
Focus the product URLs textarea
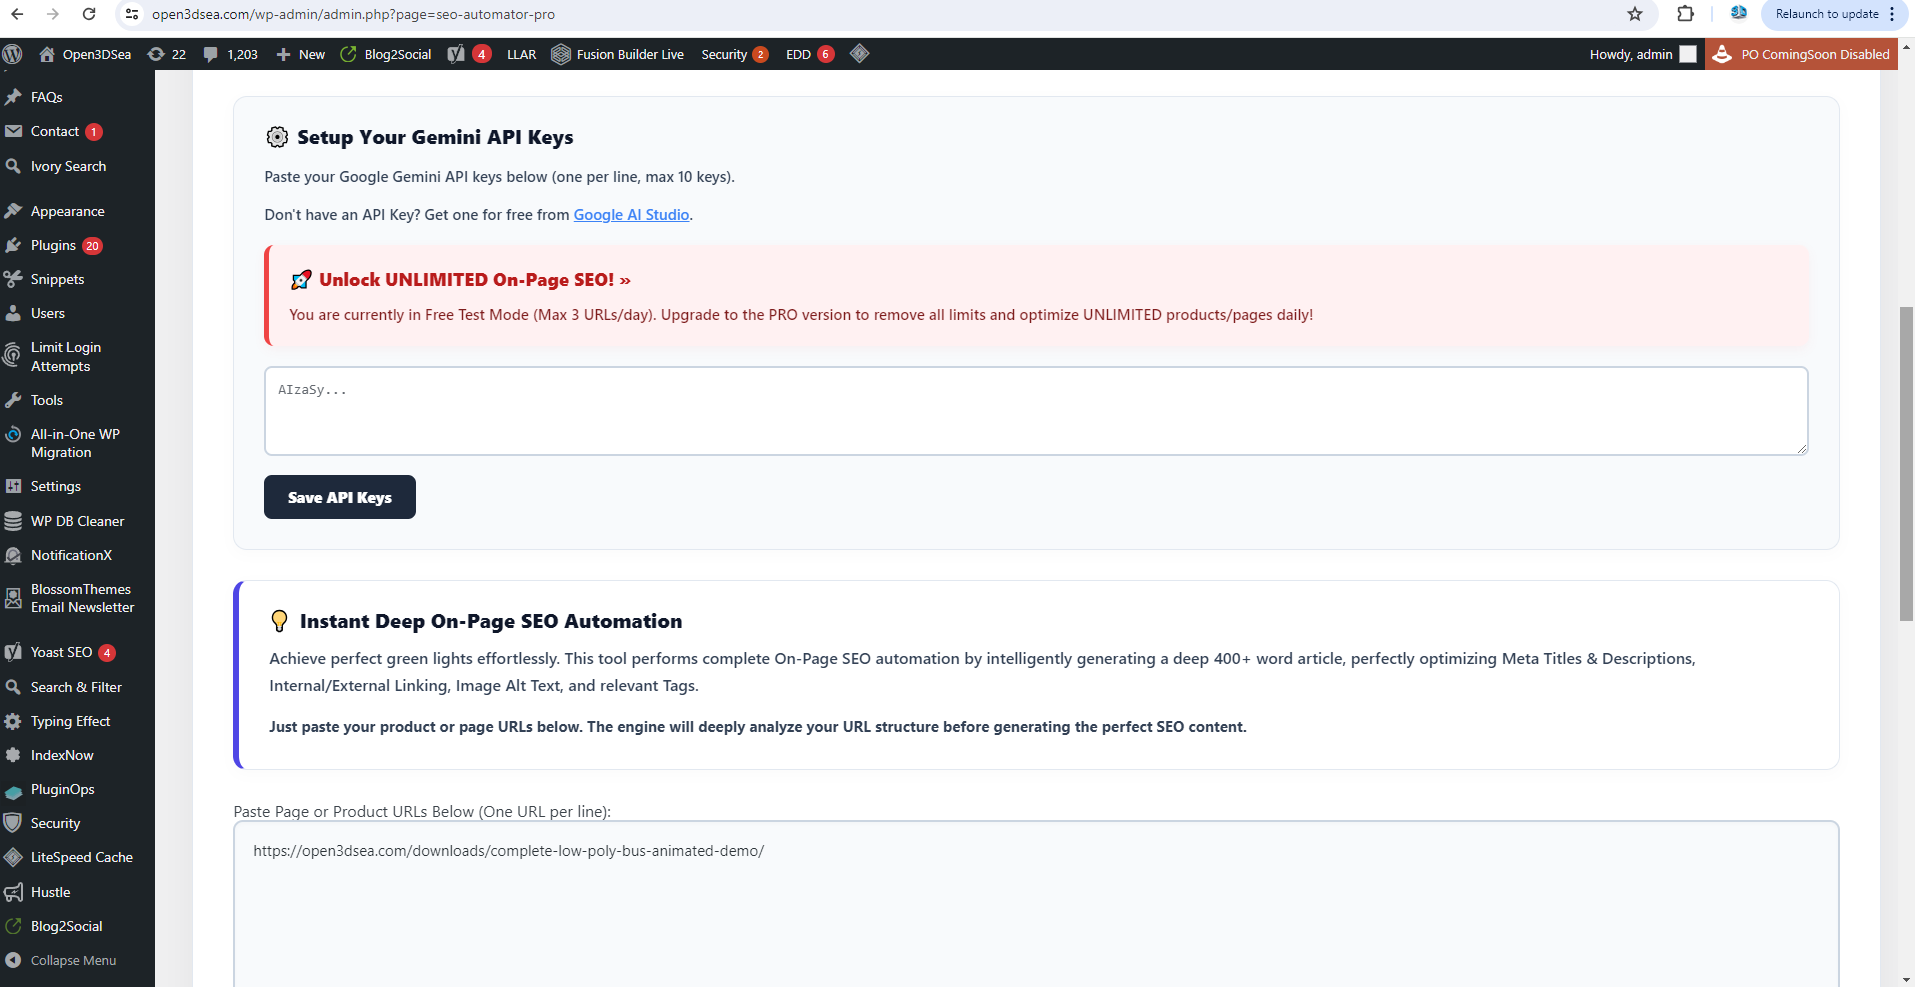point(1036,904)
